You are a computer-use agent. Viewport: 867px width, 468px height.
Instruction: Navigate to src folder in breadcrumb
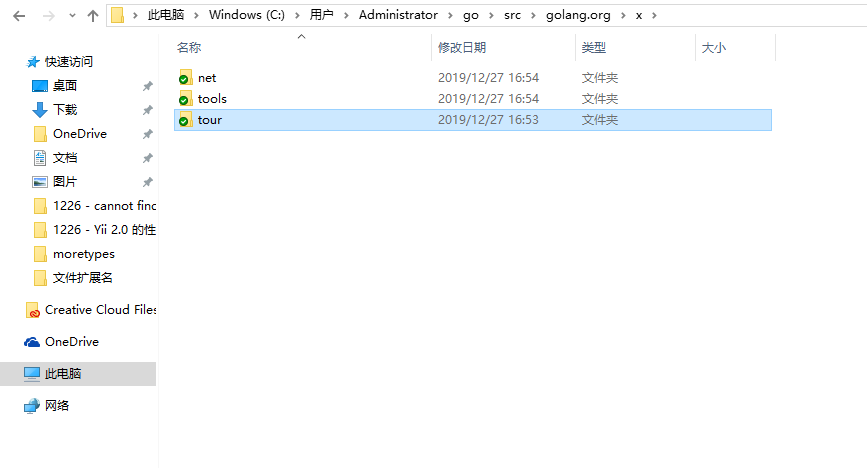pyautogui.click(x=512, y=15)
